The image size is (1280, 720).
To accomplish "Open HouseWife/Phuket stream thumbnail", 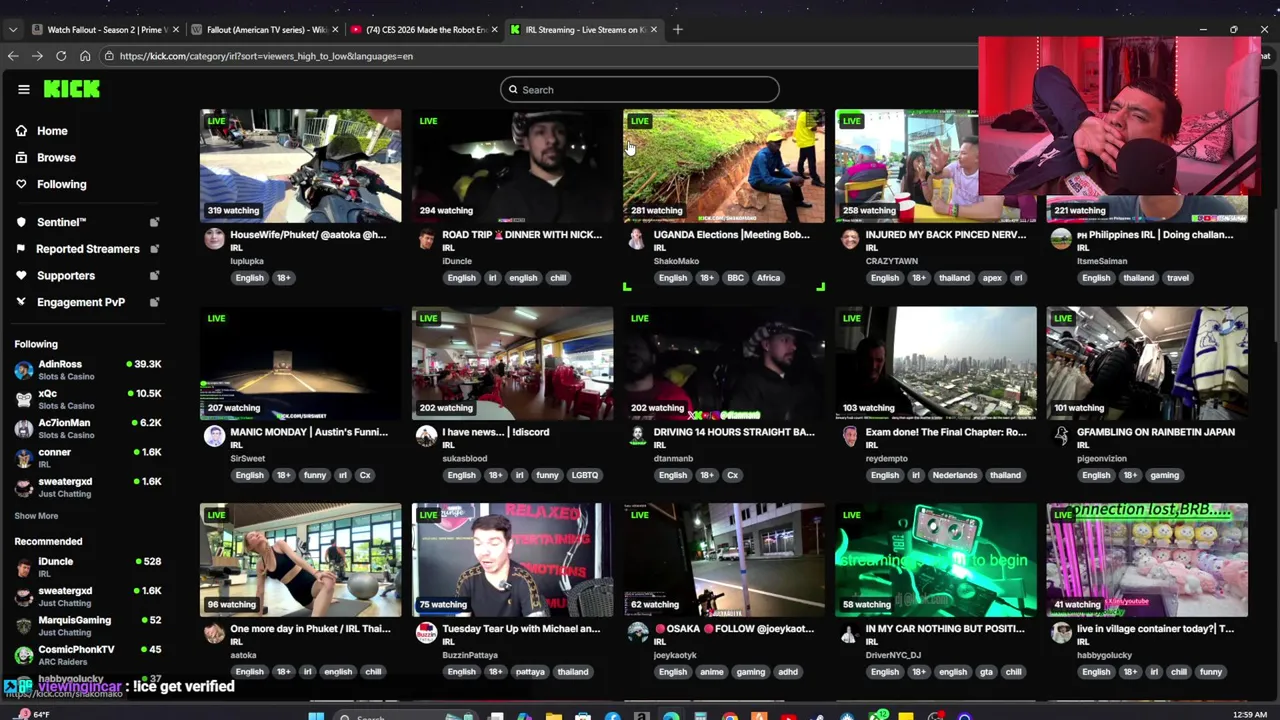I will (x=300, y=166).
